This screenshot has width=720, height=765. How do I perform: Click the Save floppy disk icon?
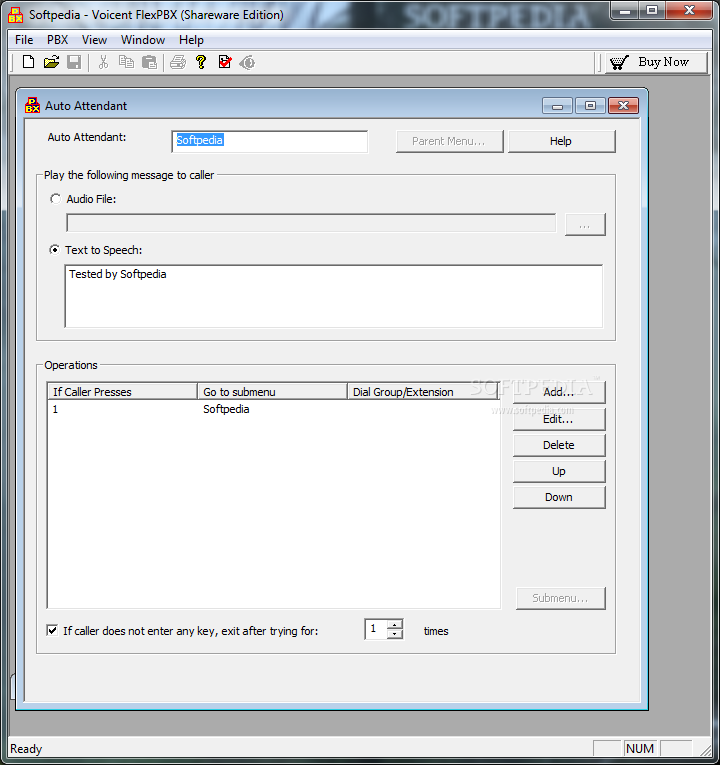(x=74, y=62)
